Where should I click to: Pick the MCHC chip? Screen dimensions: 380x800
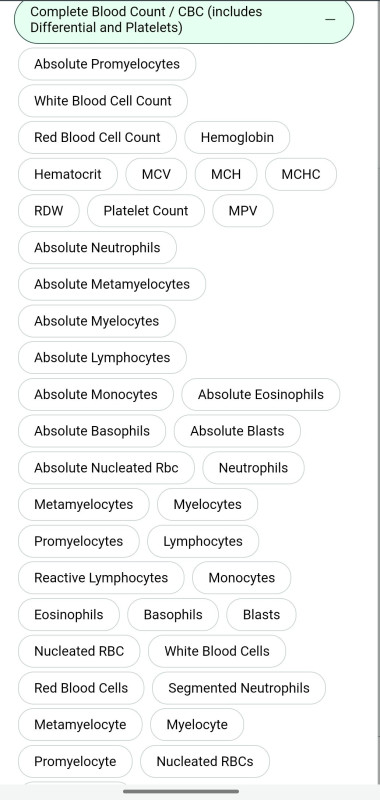coord(301,174)
